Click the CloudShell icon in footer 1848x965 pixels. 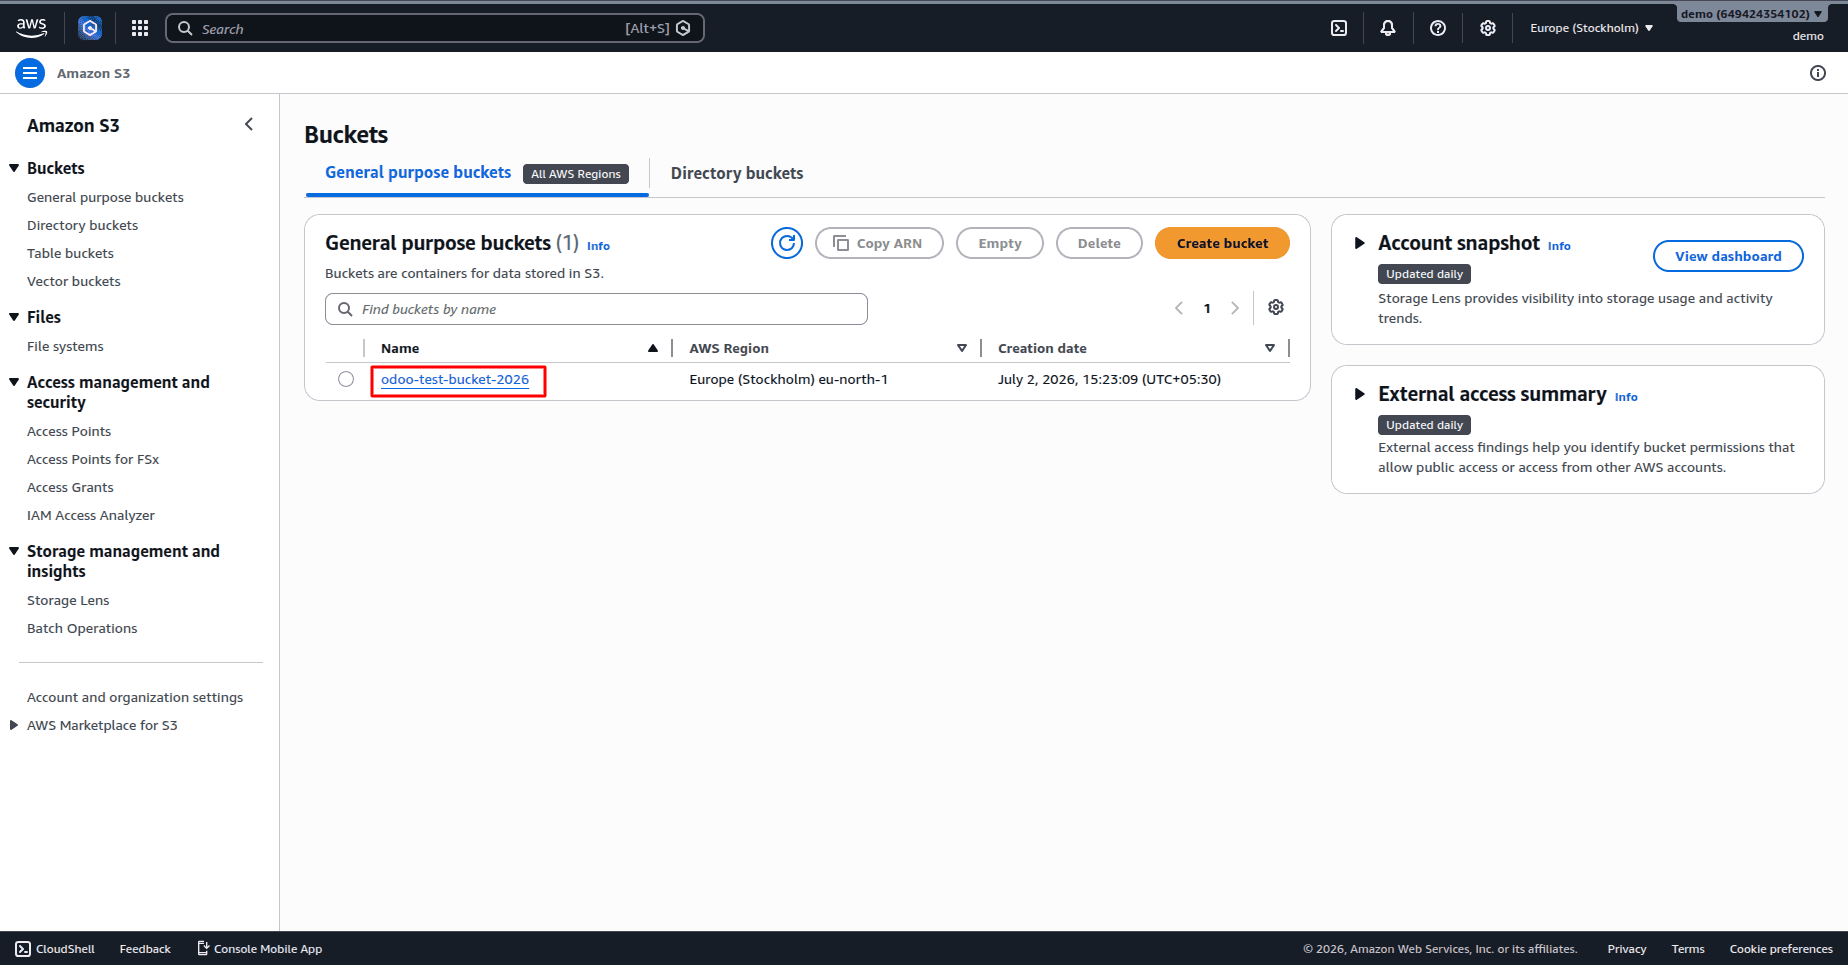coord(23,949)
